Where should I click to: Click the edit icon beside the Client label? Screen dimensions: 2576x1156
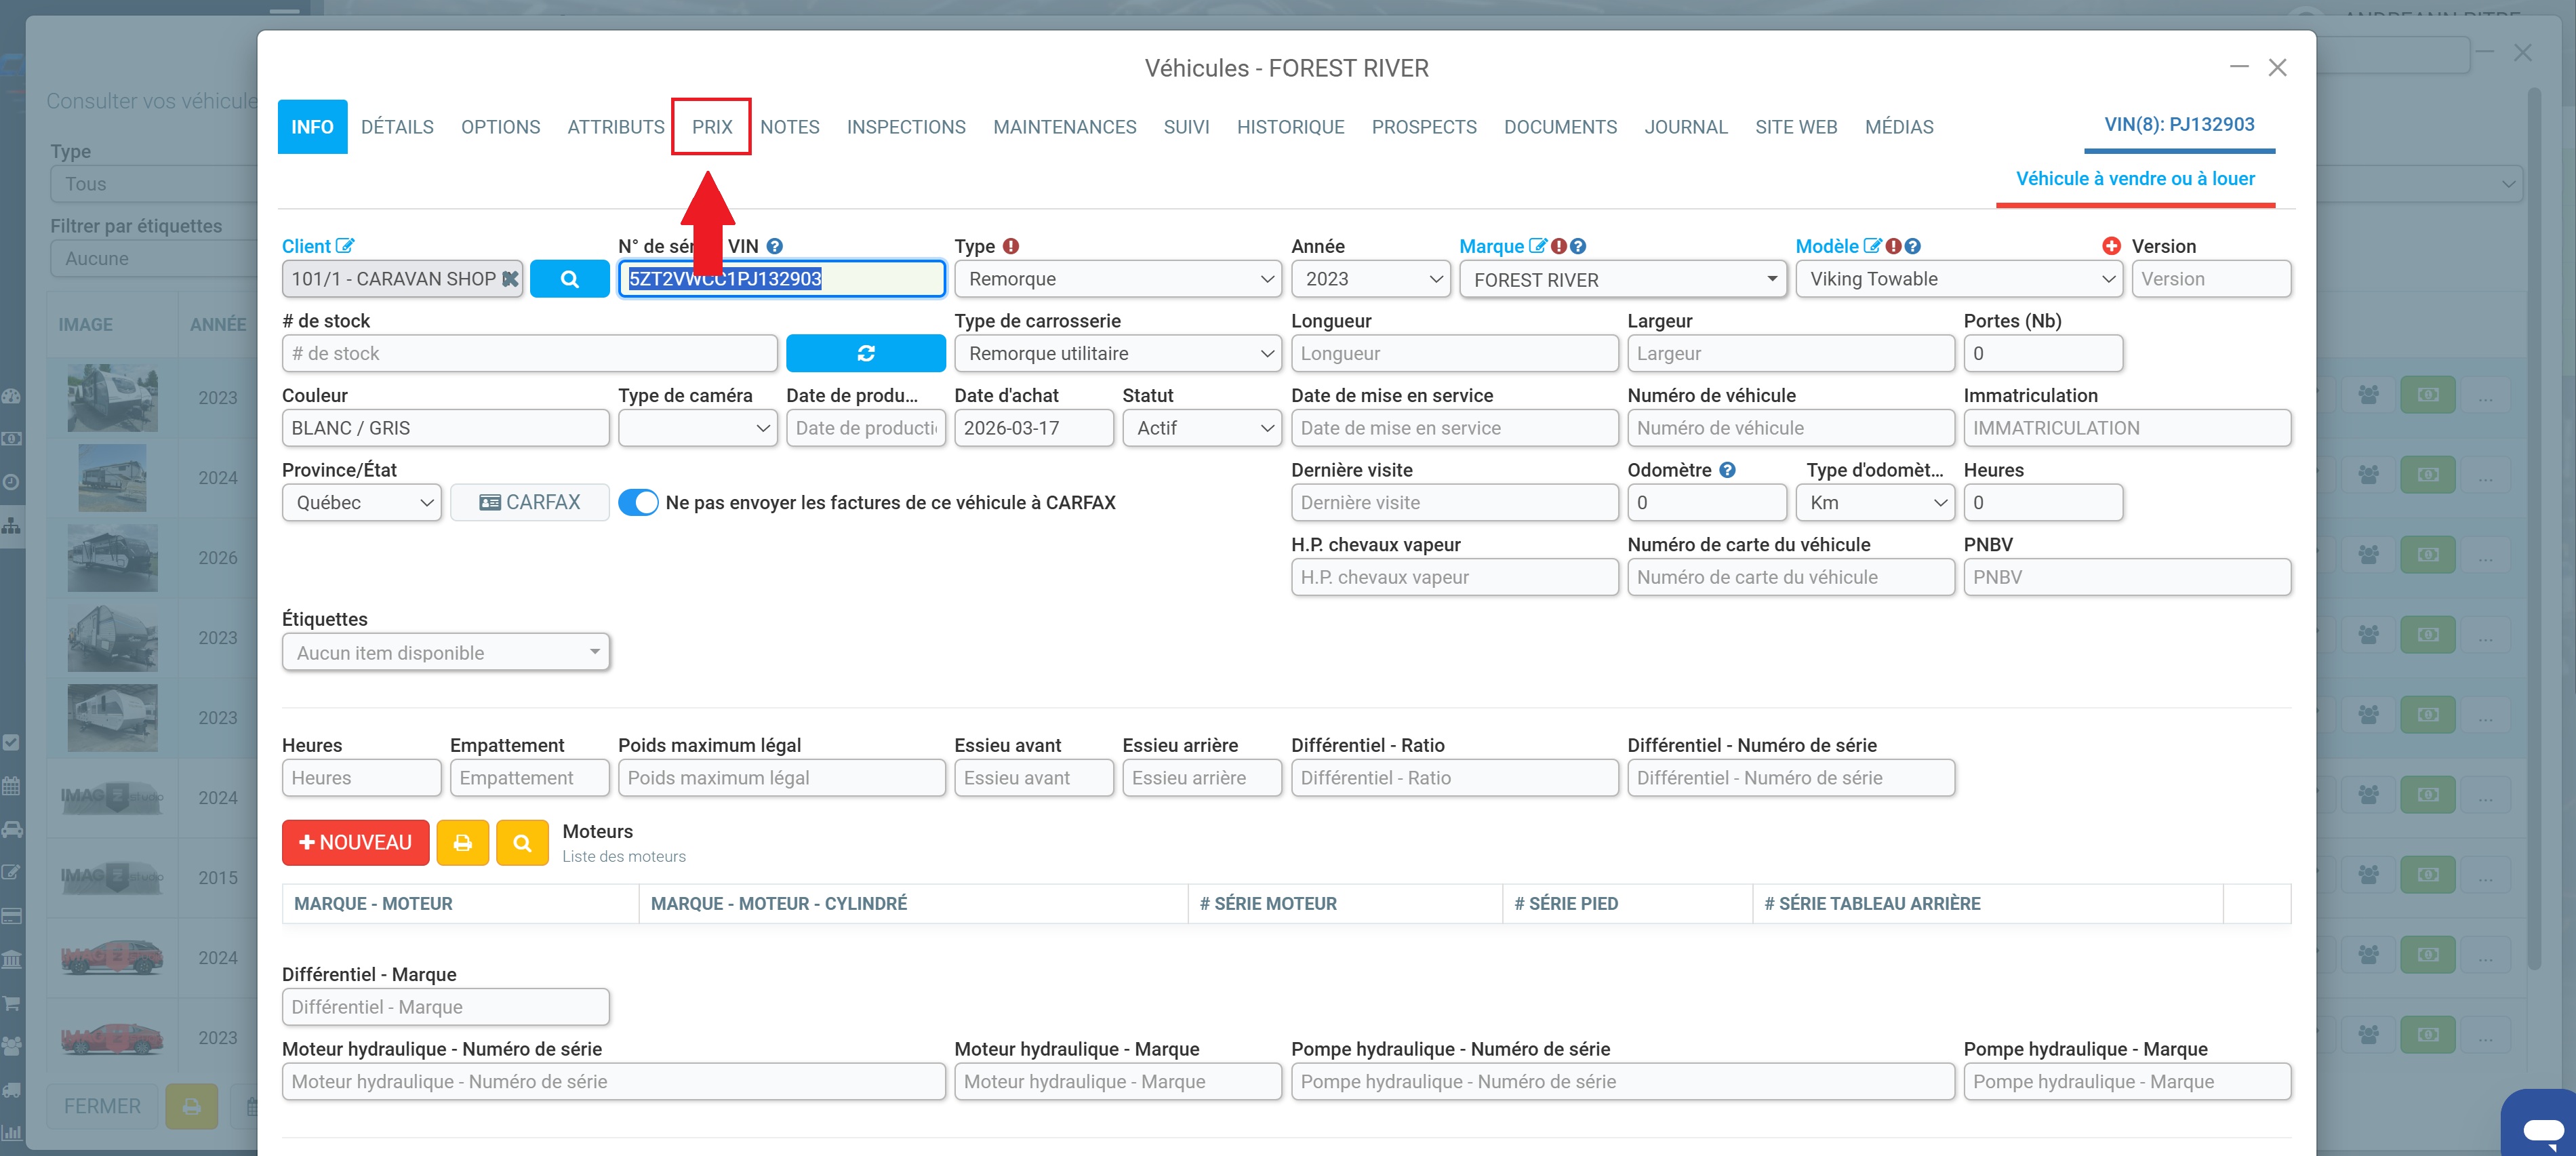coord(345,246)
